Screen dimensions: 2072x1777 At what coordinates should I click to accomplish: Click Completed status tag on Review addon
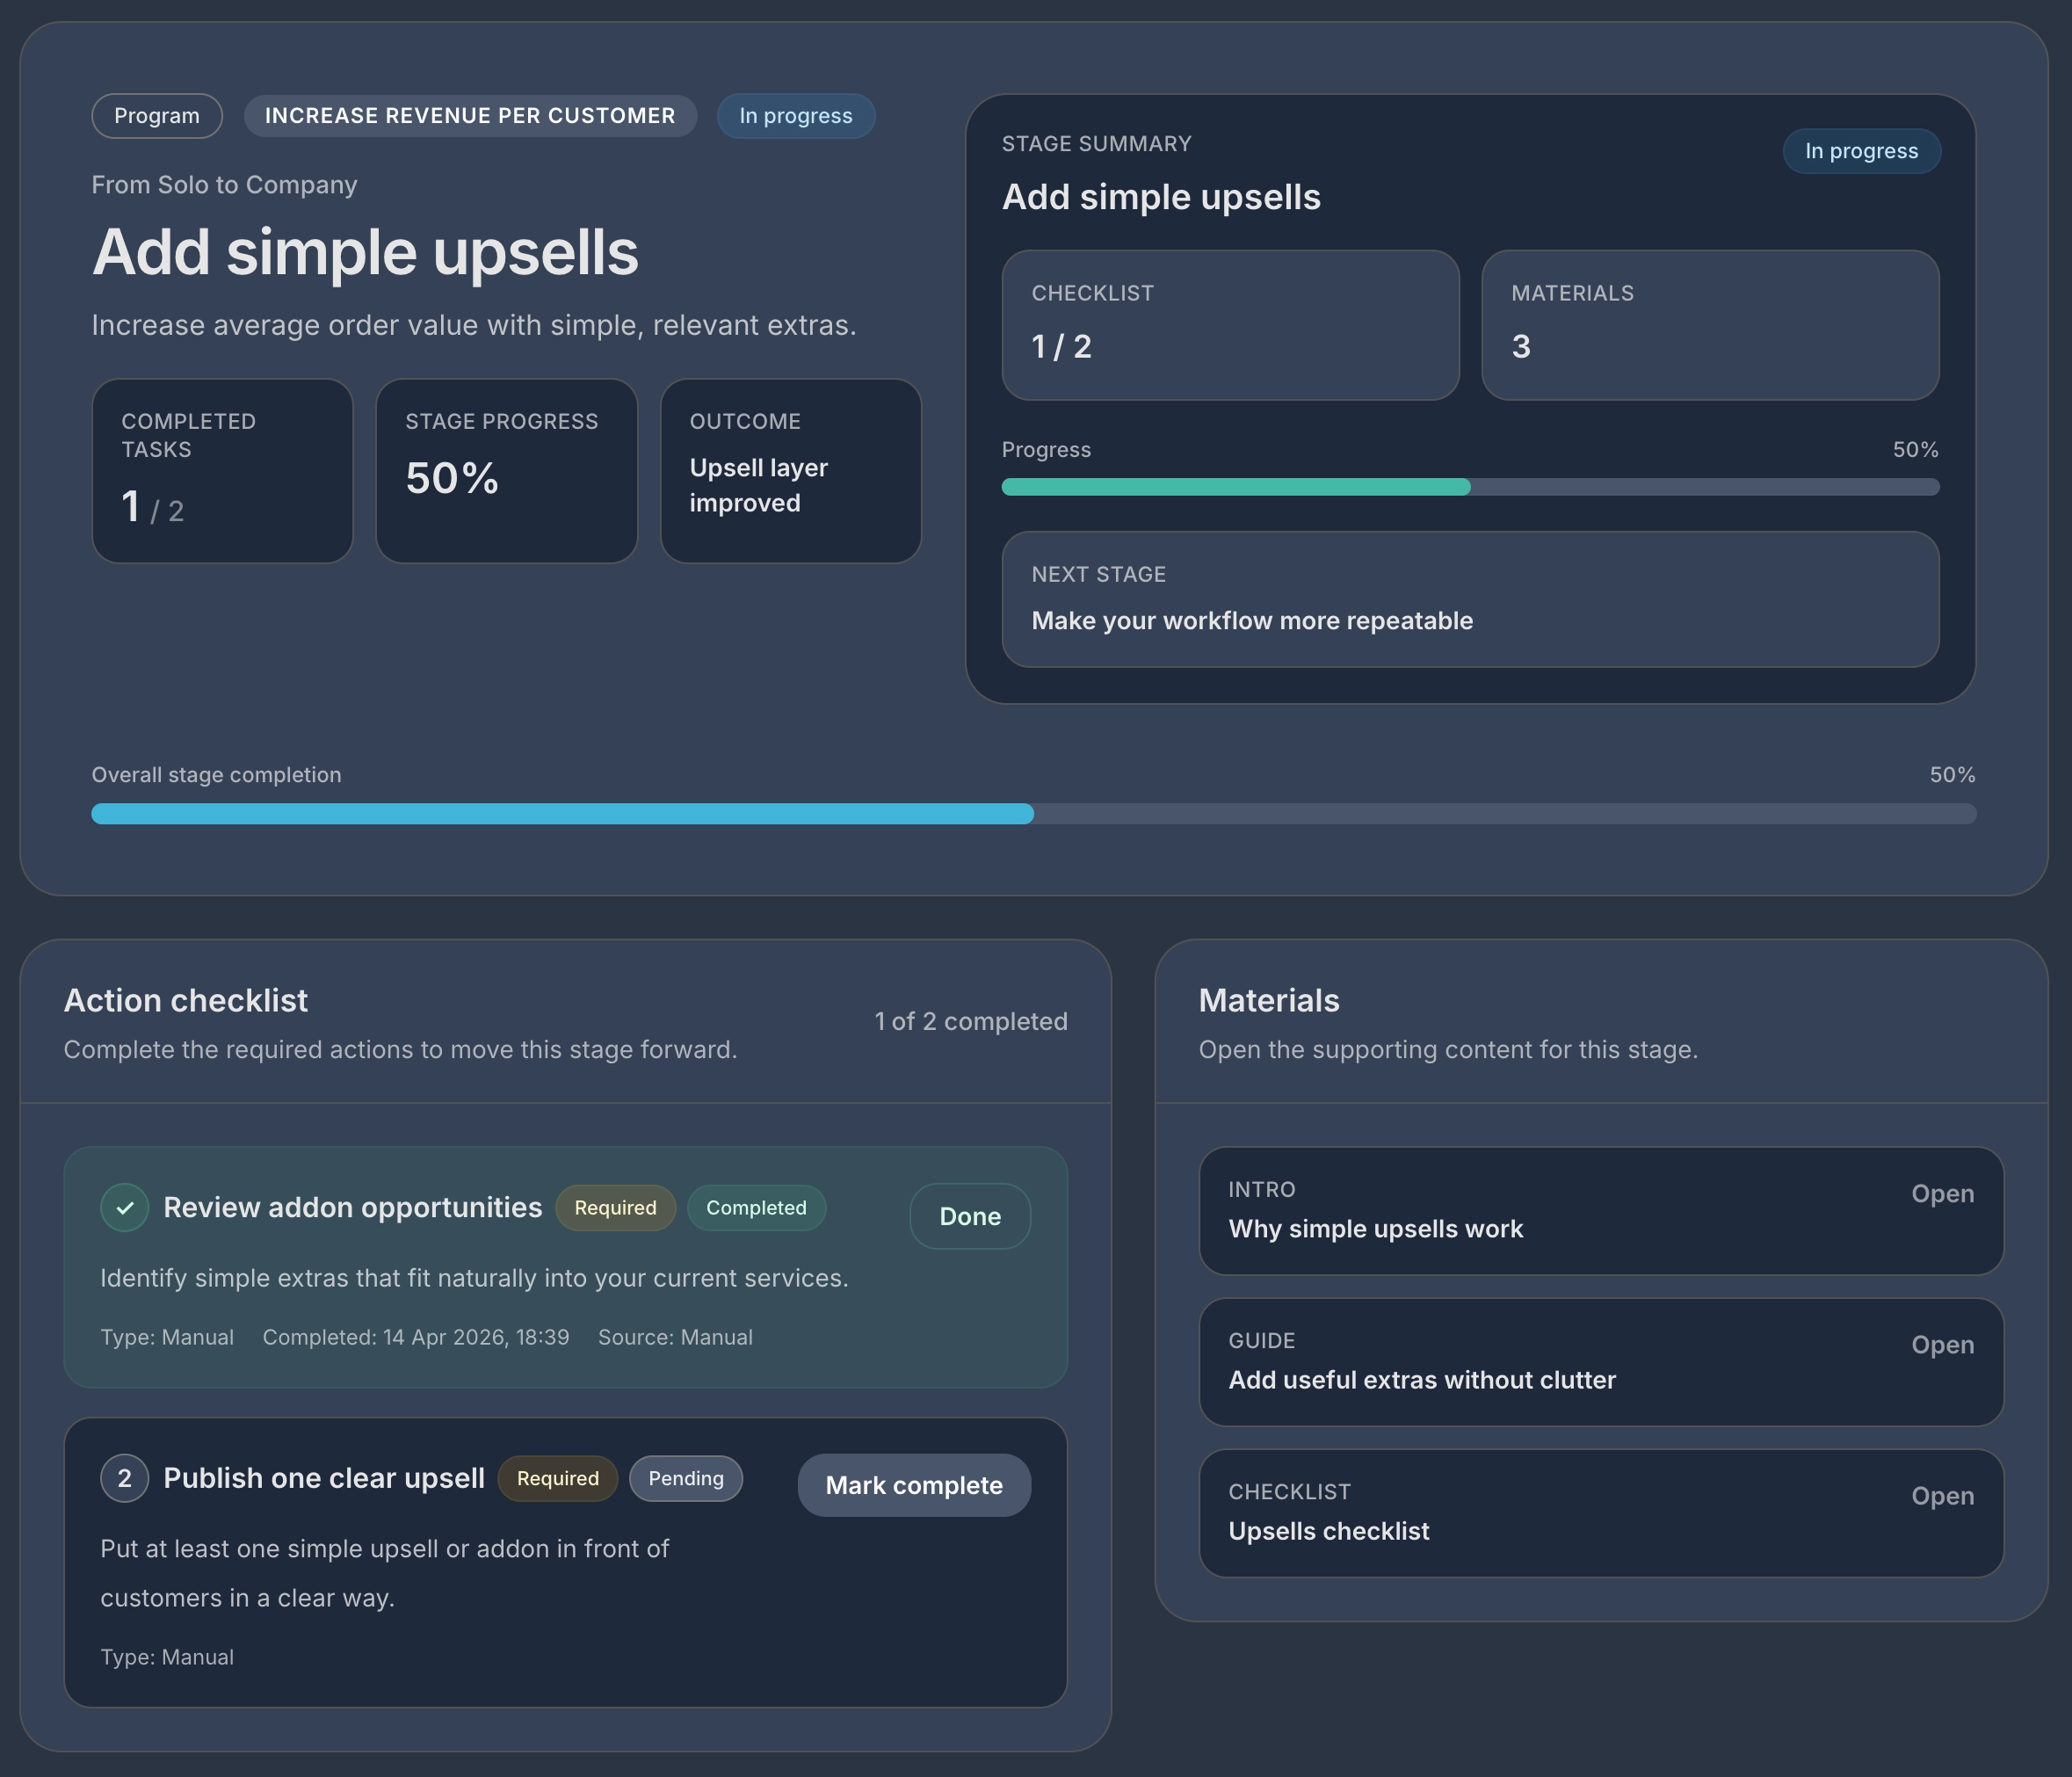(756, 1207)
